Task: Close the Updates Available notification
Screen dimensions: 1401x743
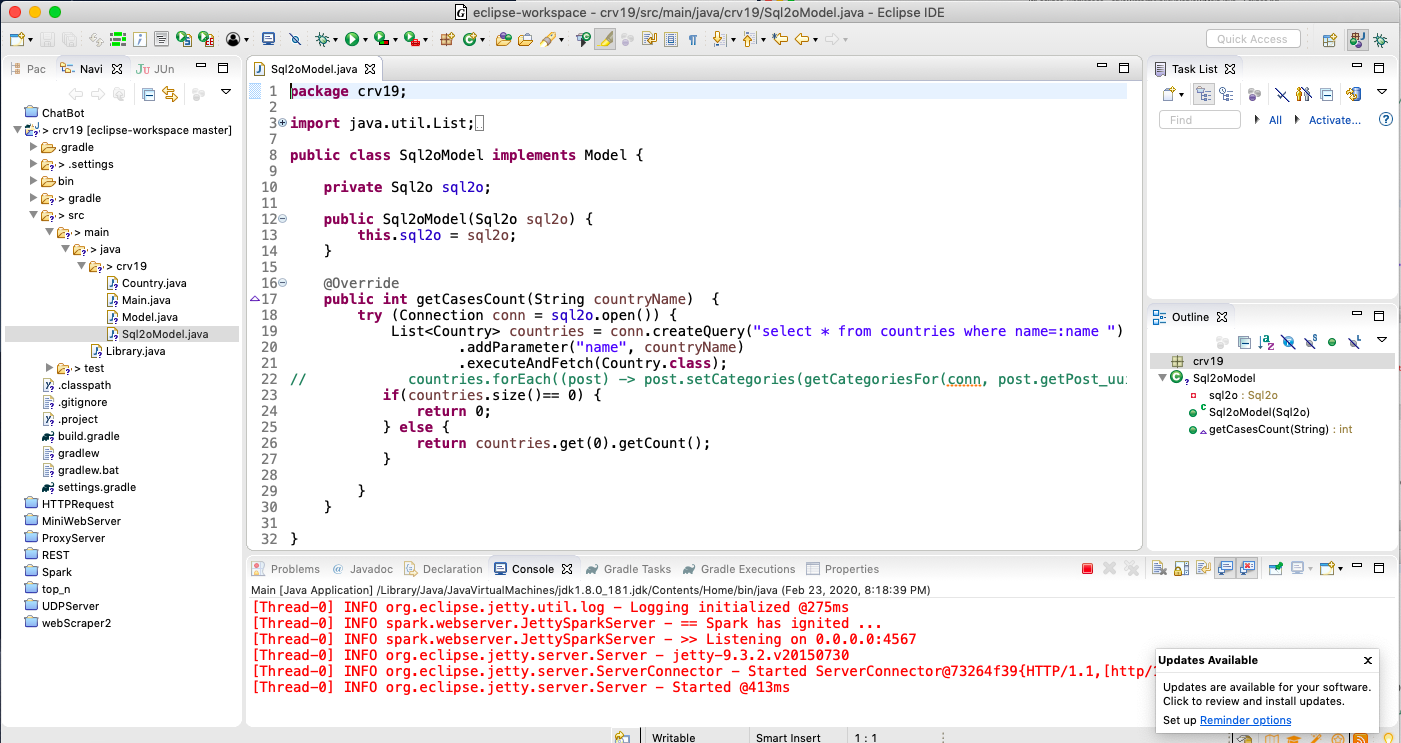Action: point(1368,660)
